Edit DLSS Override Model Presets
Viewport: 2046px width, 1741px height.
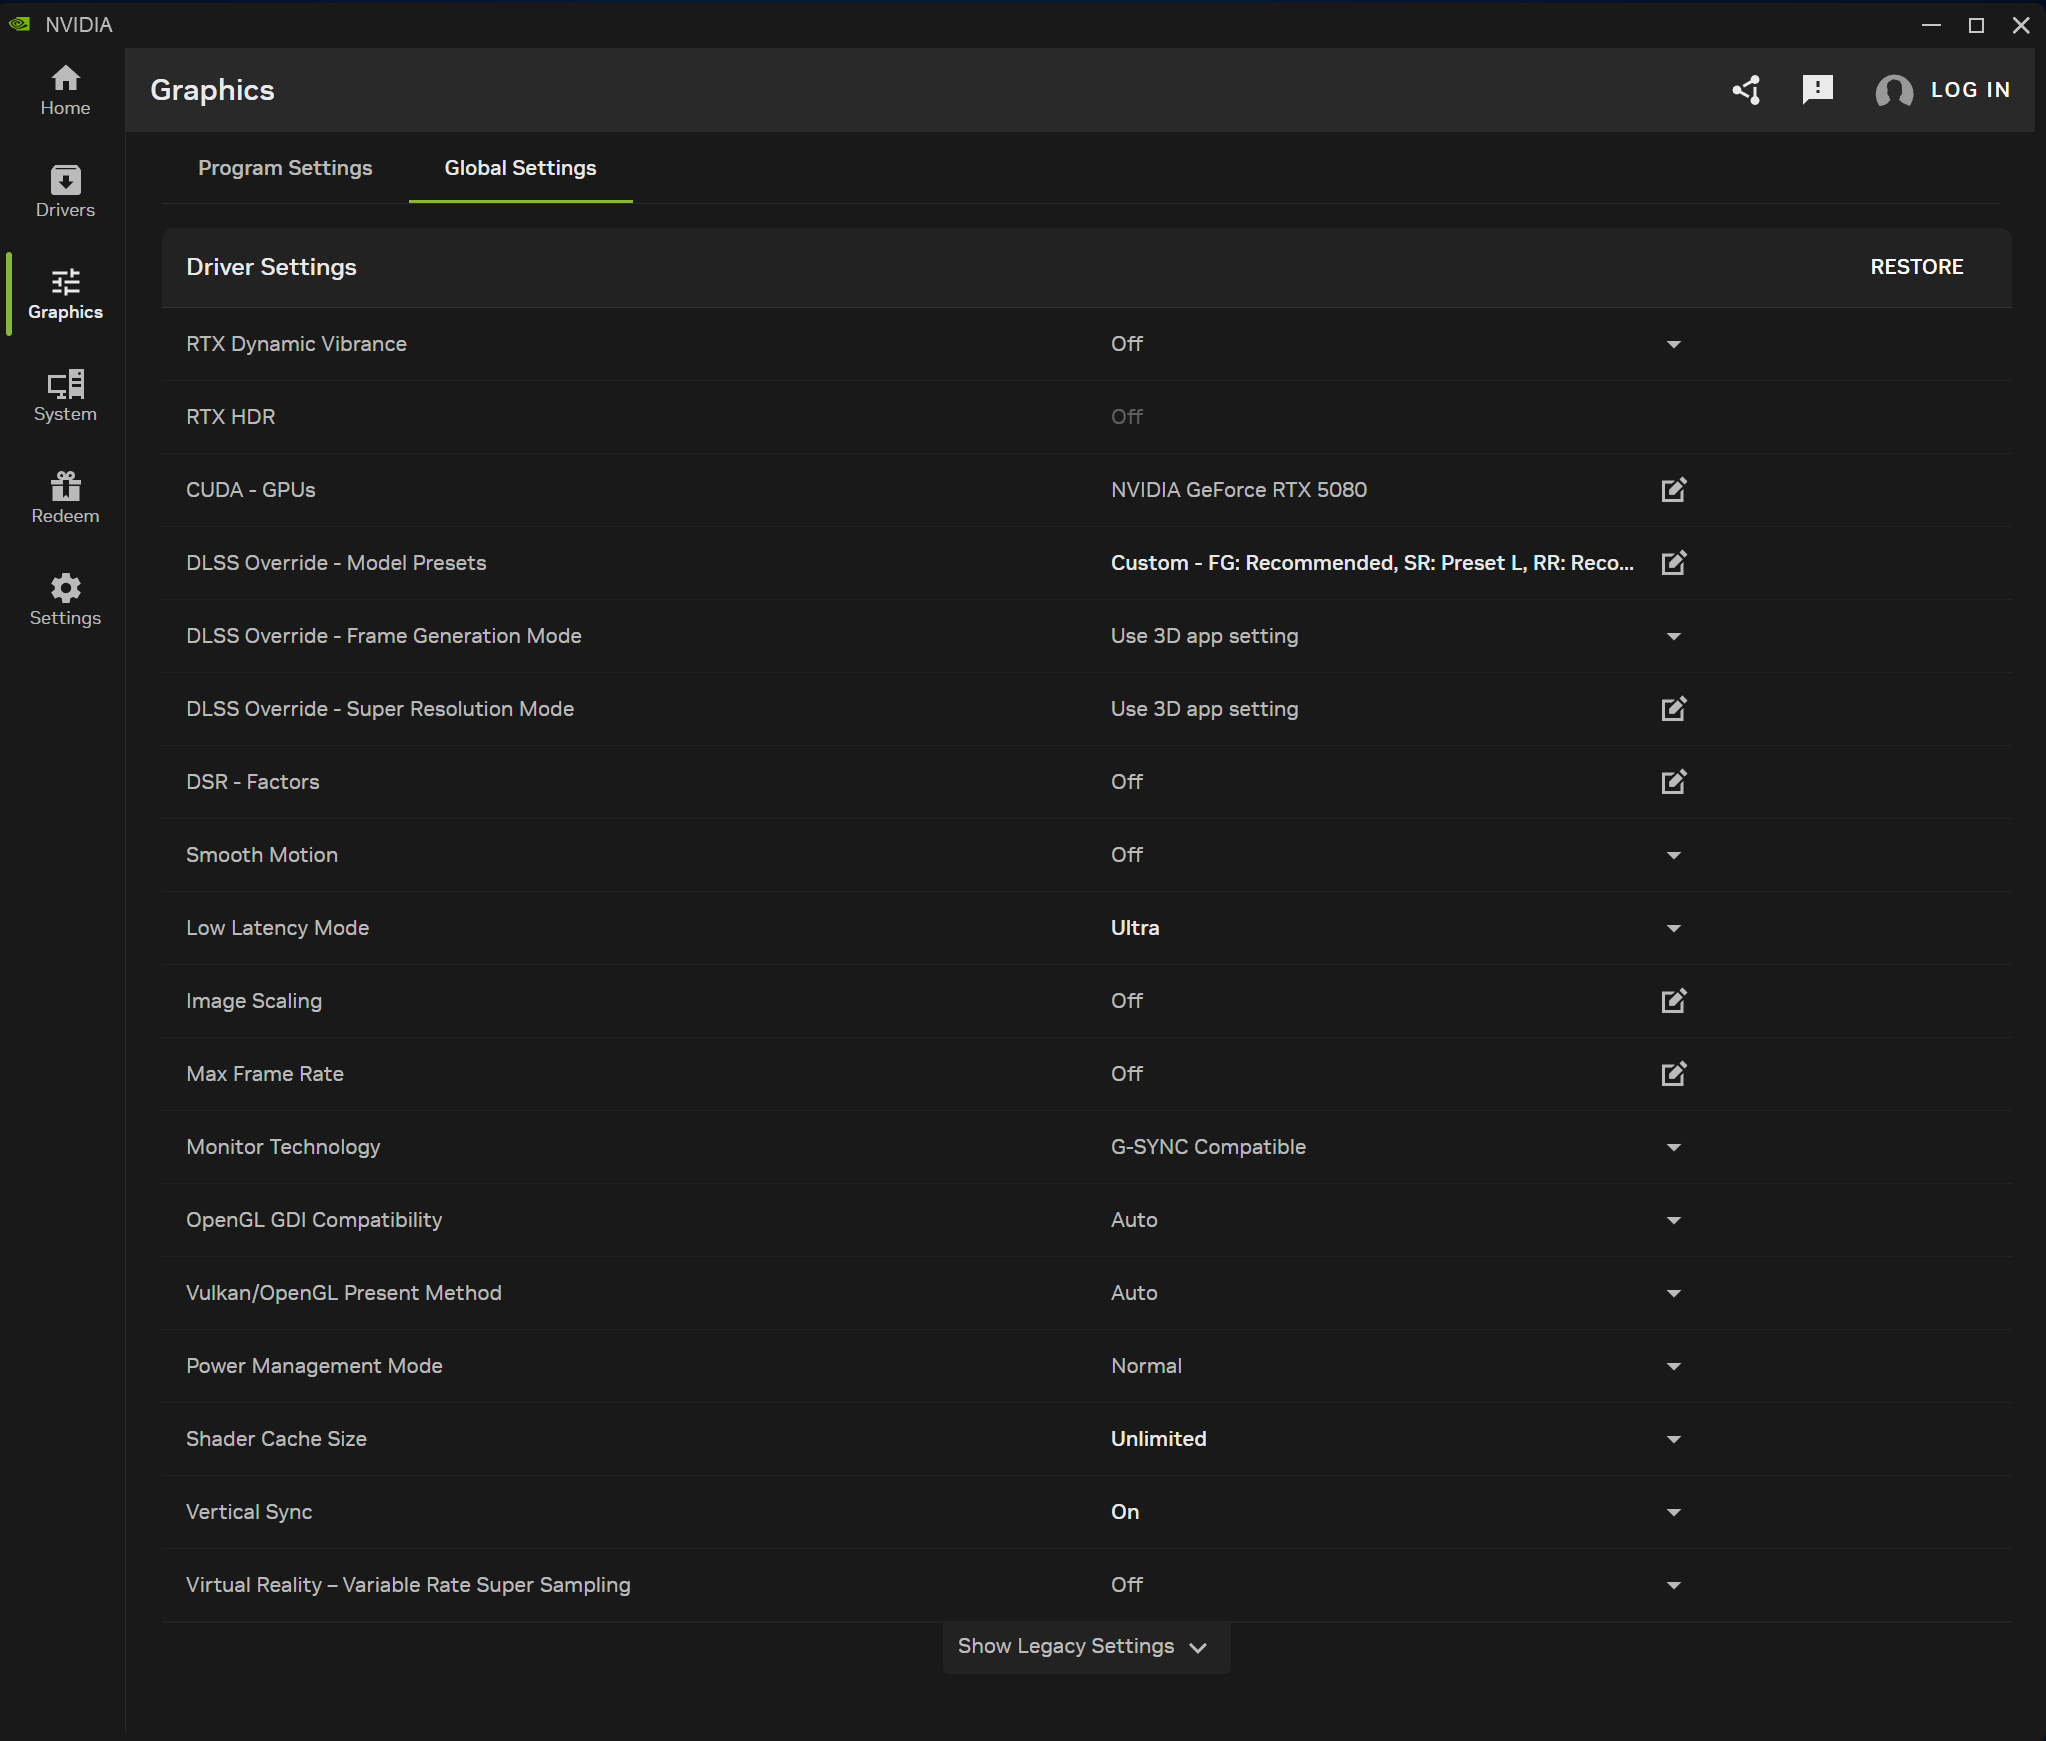[x=1673, y=563]
